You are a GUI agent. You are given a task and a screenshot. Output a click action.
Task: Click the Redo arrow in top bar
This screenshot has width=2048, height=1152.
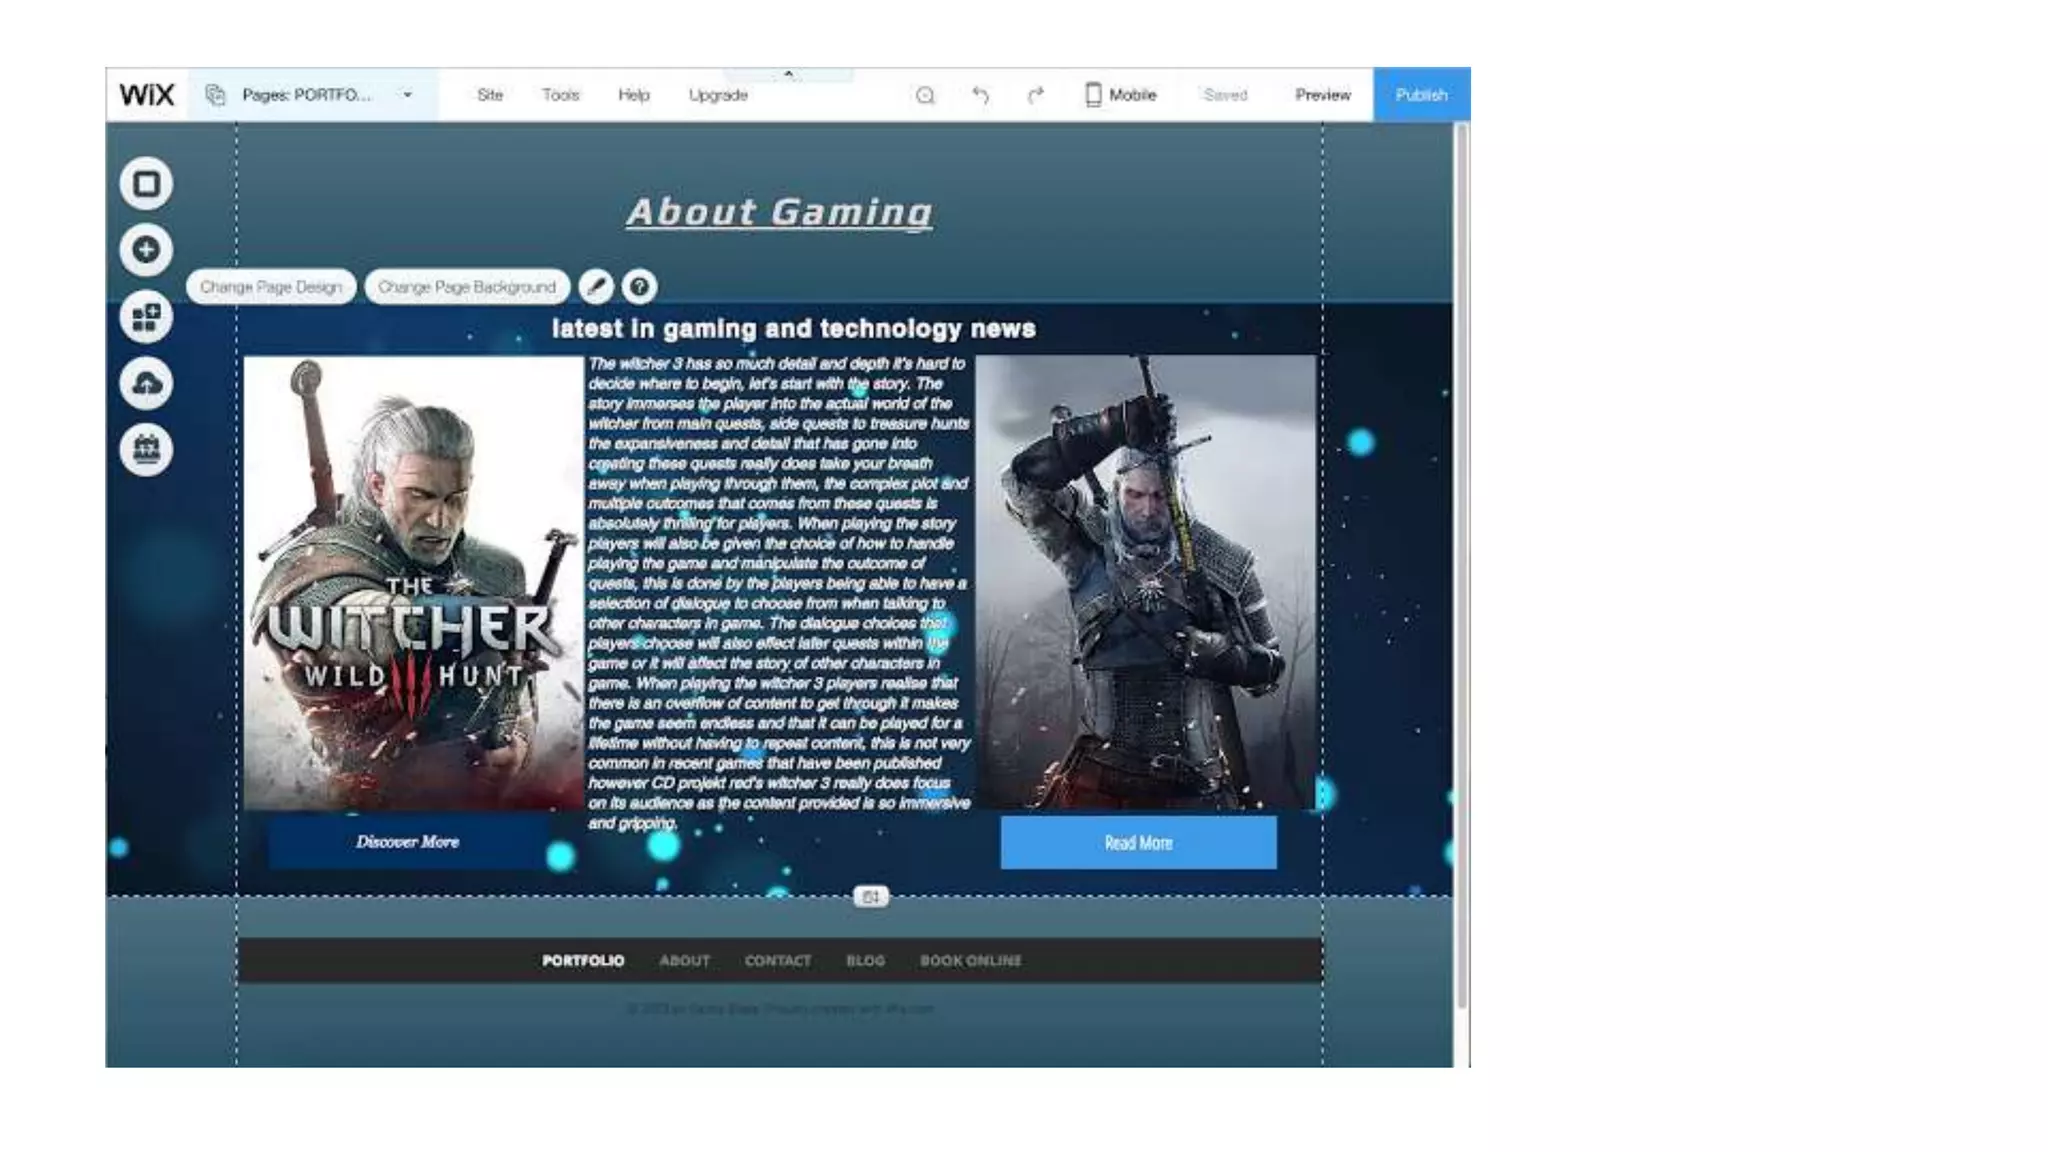point(1035,95)
